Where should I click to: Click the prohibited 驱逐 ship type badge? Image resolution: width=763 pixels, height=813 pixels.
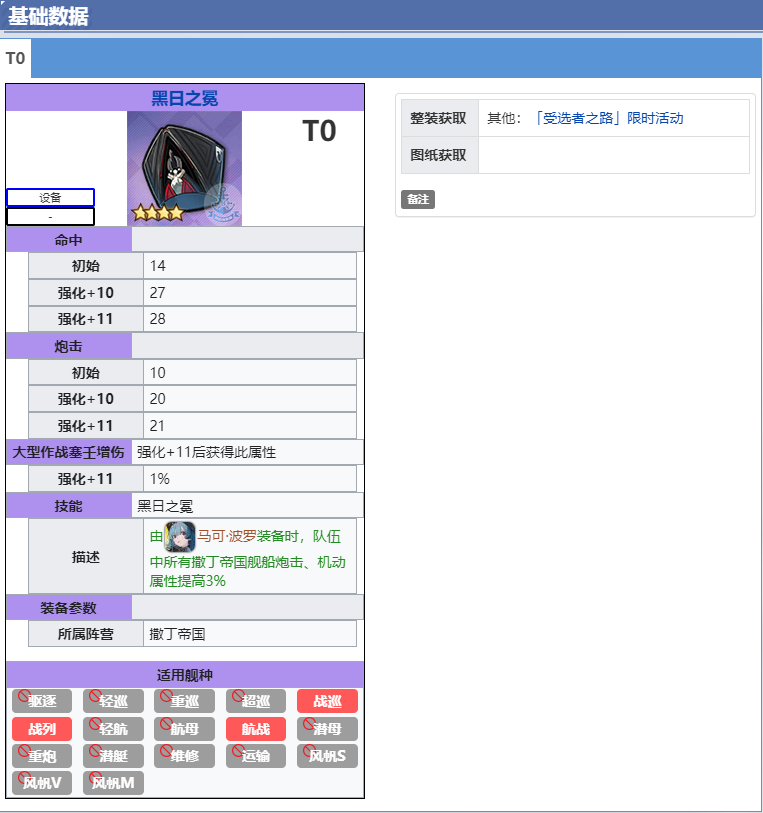pos(42,701)
